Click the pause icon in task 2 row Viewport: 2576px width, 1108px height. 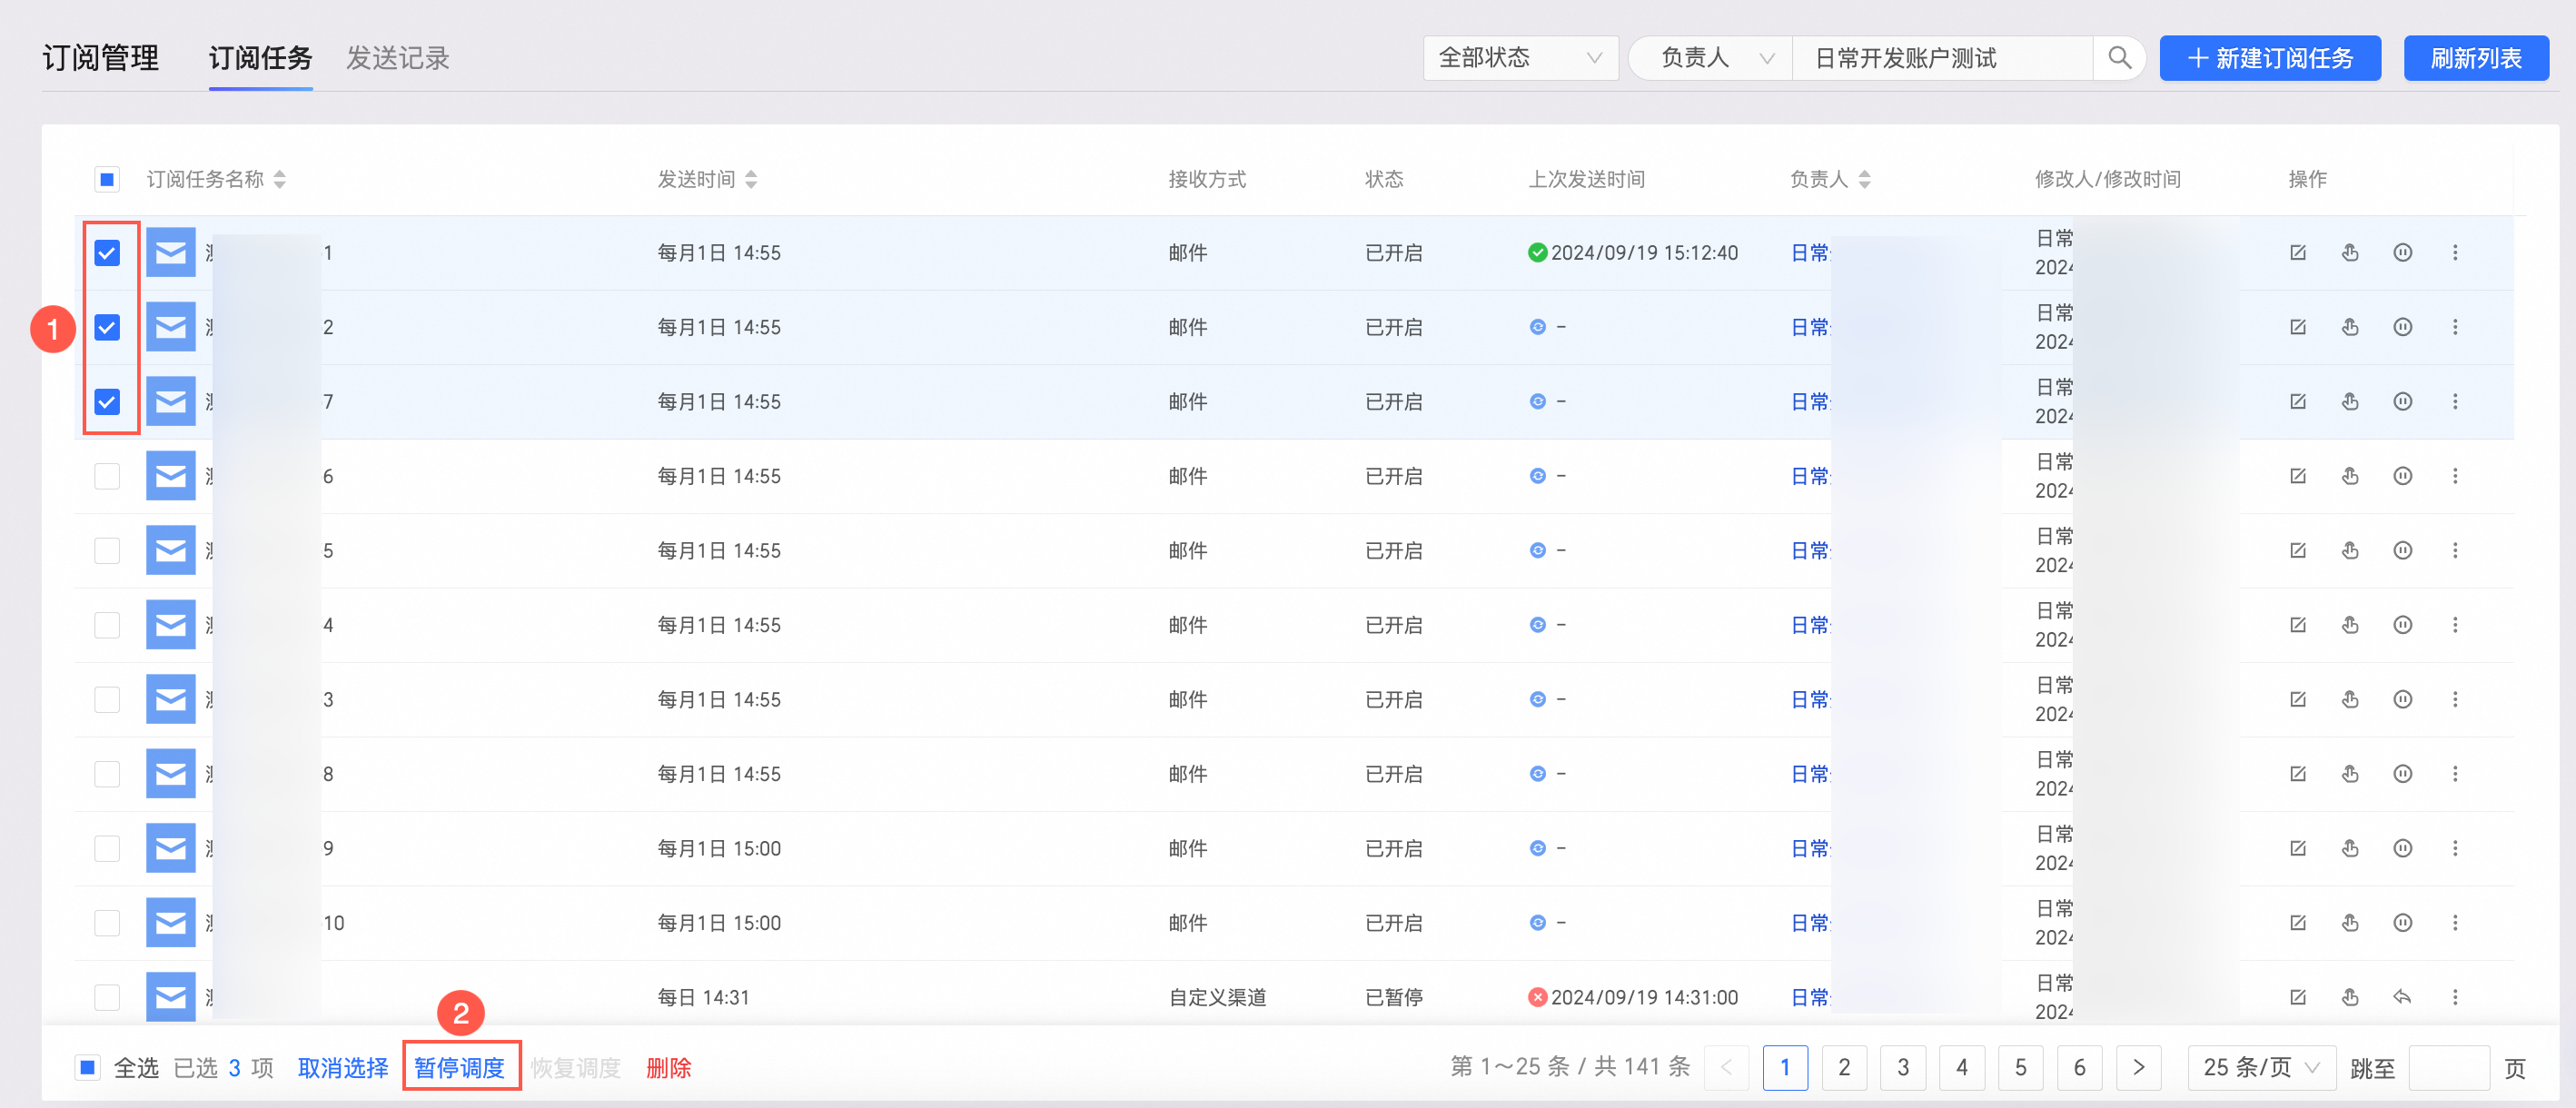tap(2402, 327)
